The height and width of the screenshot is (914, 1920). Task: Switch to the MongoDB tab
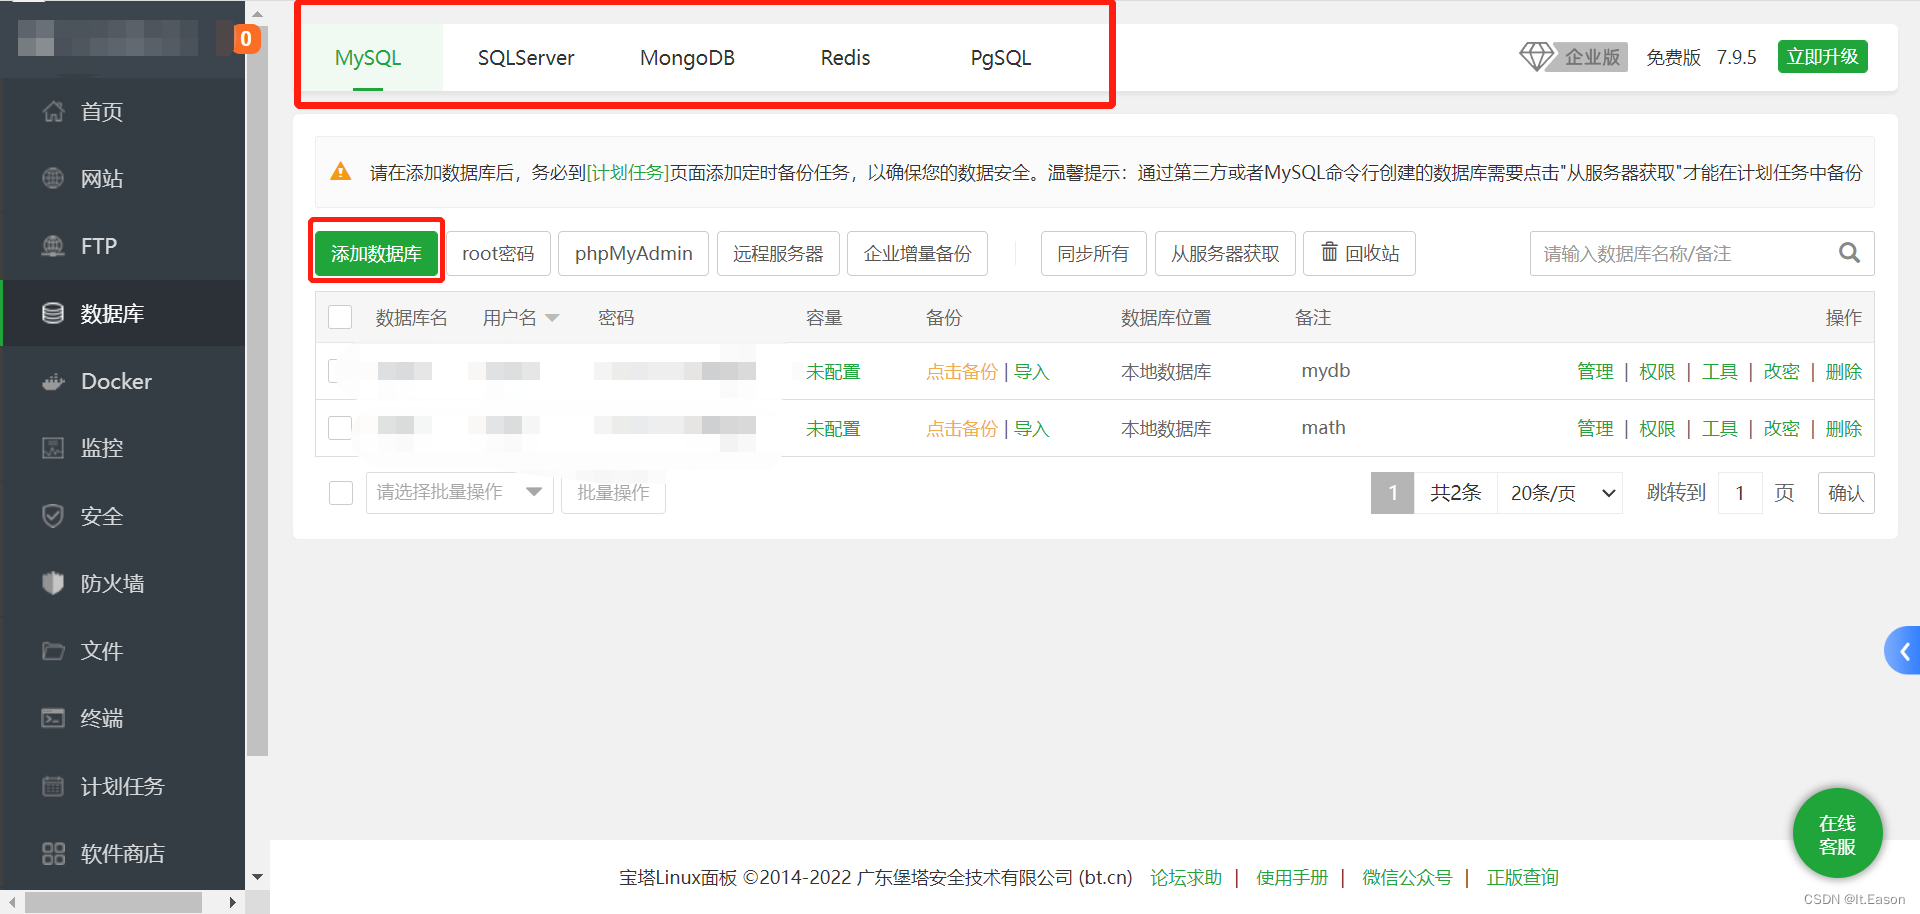tap(687, 58)
